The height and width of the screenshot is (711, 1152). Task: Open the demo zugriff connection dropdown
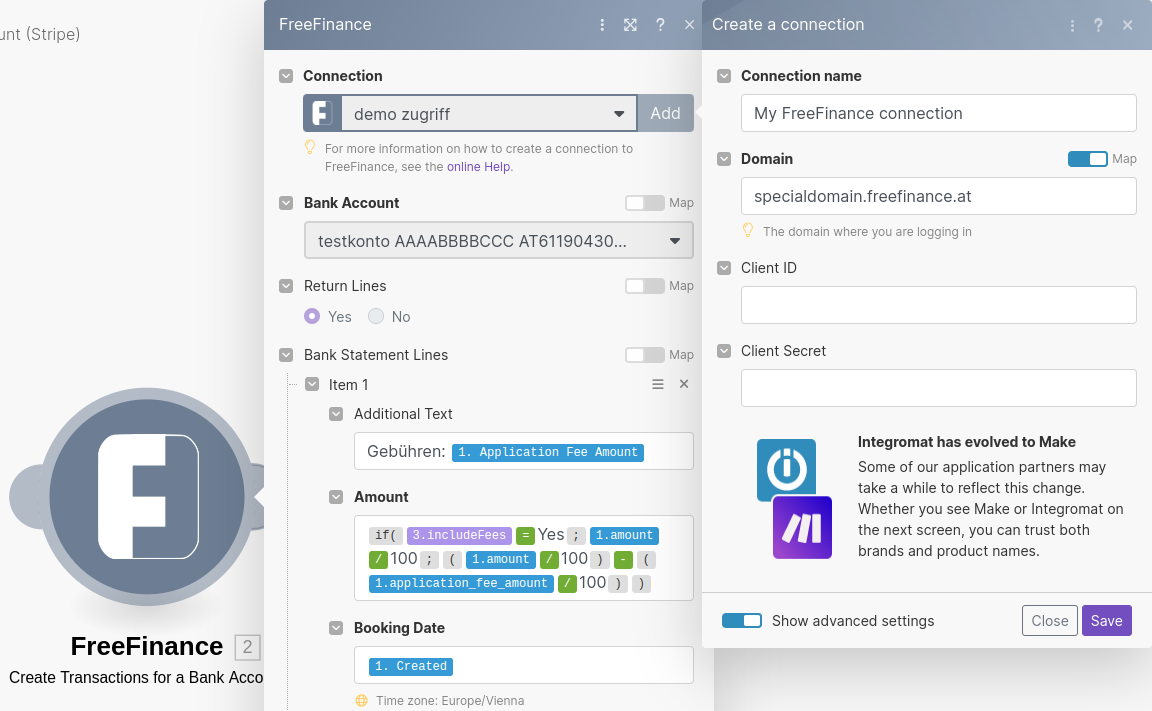pyautogui.click(x=488, y=114)
